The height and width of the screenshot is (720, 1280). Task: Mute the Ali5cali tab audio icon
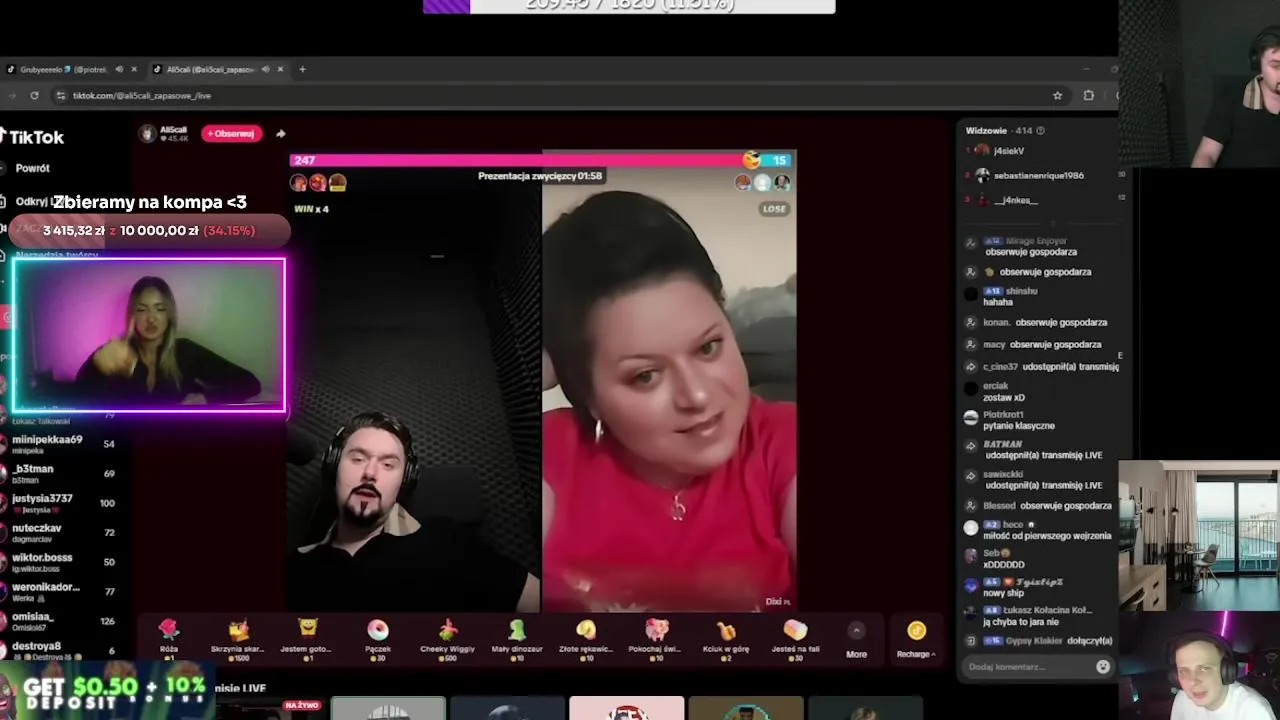[265, 69]
